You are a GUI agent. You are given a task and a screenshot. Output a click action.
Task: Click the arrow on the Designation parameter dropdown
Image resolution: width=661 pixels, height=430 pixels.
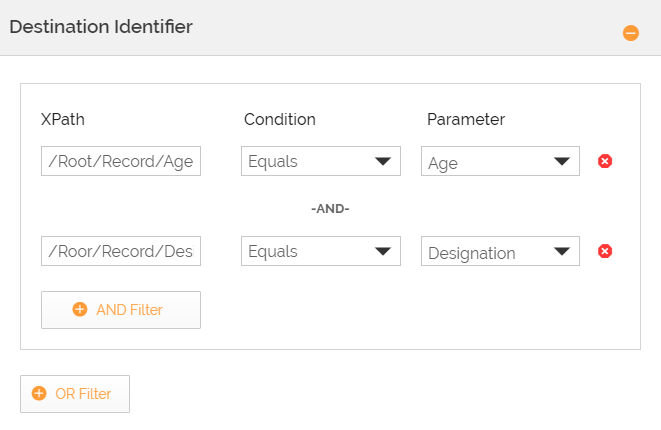click(562, 252)
